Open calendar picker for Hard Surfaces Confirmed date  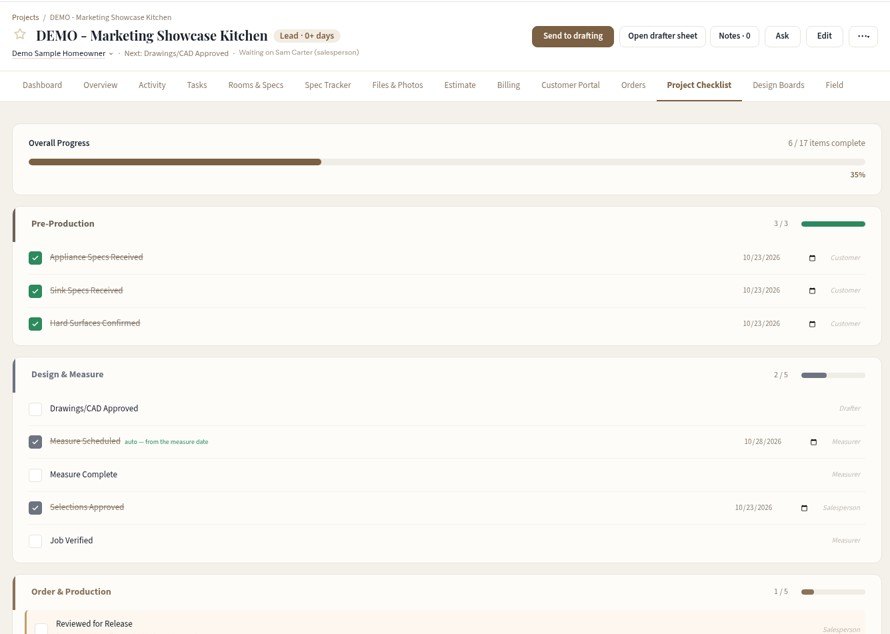tap(812, 324)
